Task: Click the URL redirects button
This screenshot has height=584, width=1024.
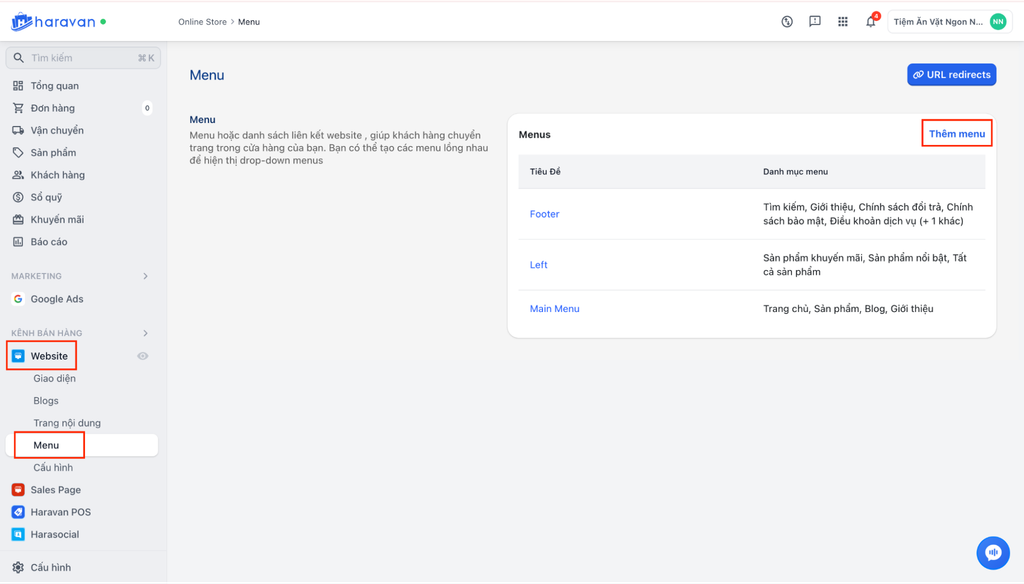Action: coord(951,75)
